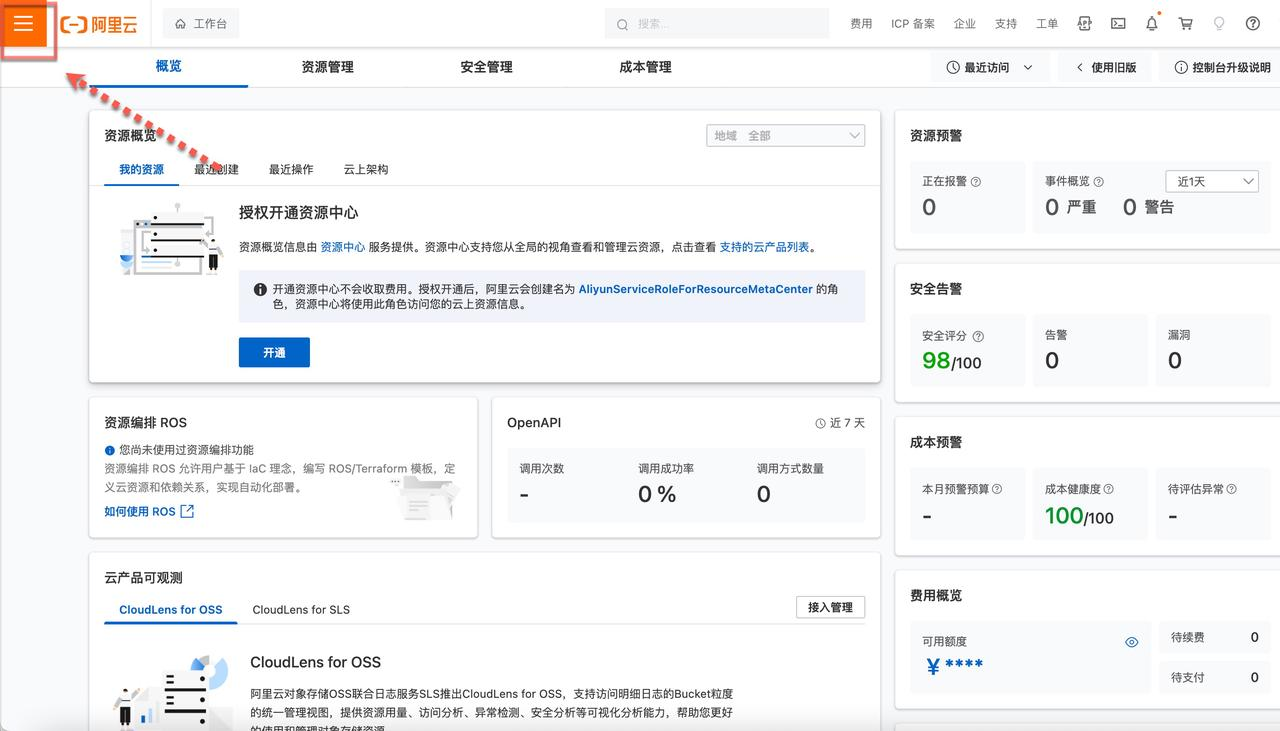Screen dimensions: 1280x731
Task: Open the 地域 全部 region dropdown
Action: tap(786, 136)
